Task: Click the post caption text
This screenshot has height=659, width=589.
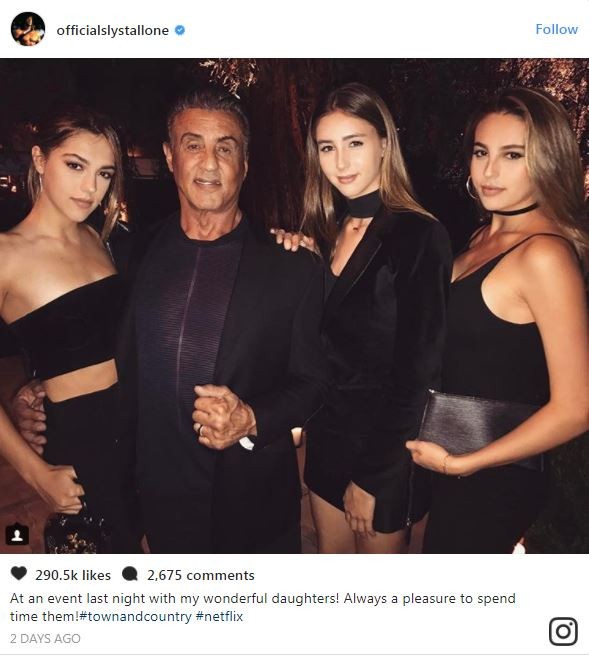Action: pyautogui.click(x=262, y=607)
